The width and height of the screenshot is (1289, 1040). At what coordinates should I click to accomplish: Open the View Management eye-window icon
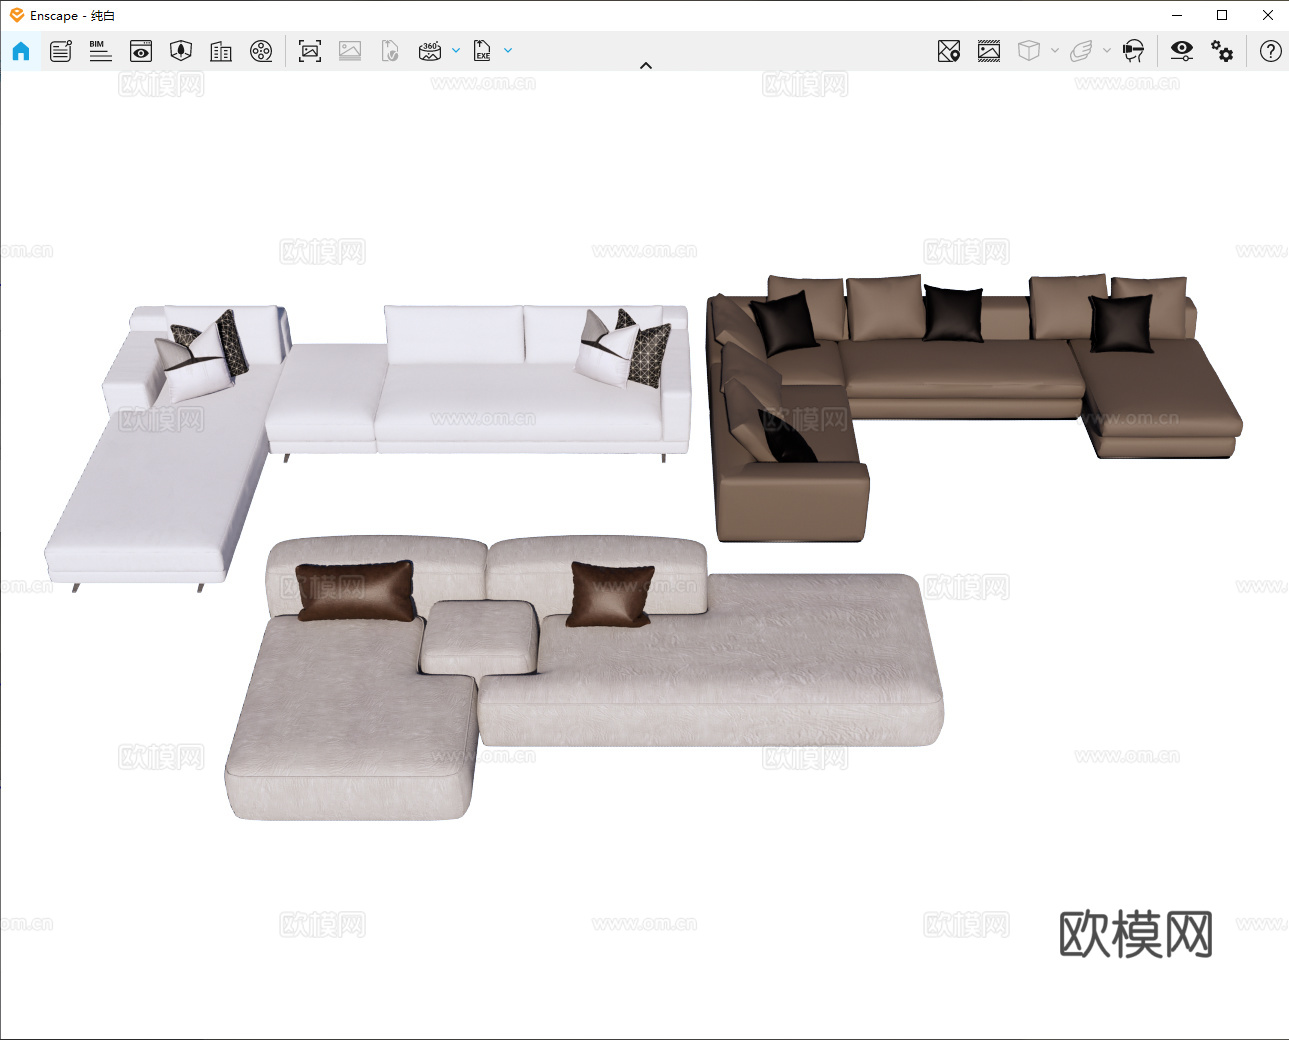point(141,51)
